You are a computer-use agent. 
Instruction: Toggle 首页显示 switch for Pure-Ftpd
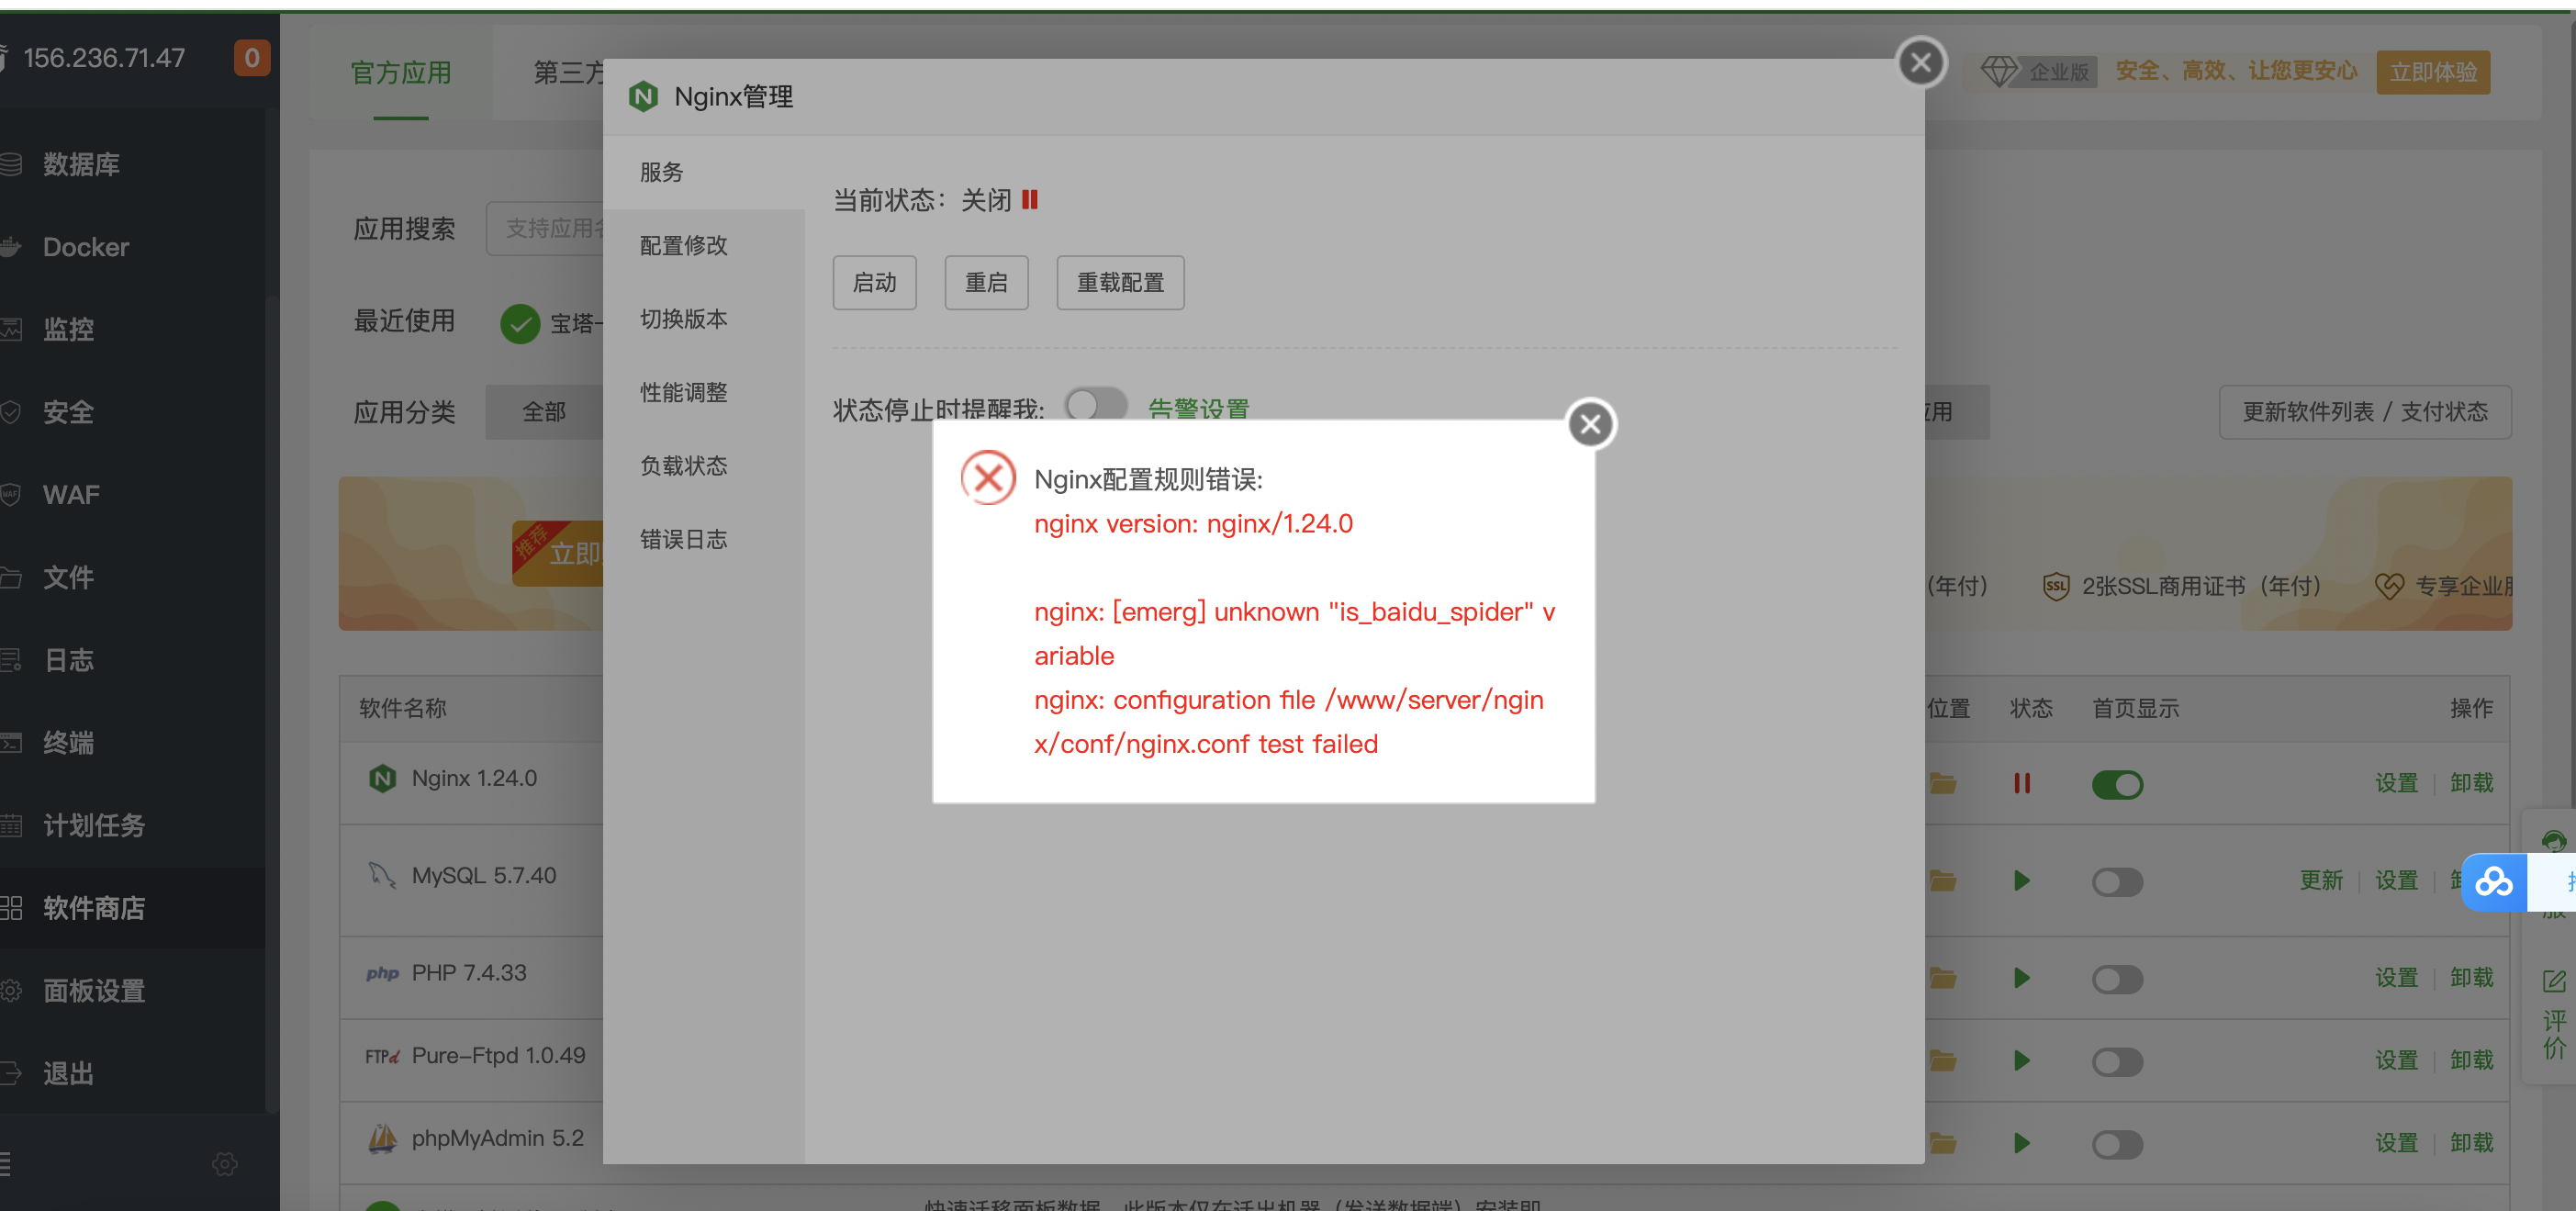tap(2116, 1062)
